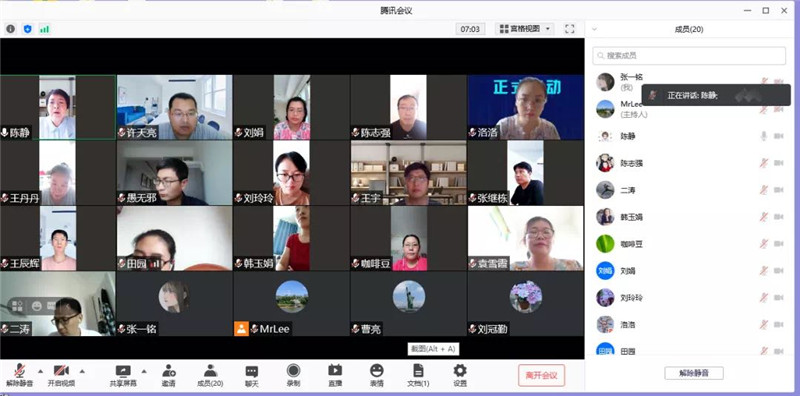This screenshot has width=800, height=396.
Task: Collapse the members panel chevron
Action: pos(594,30)
